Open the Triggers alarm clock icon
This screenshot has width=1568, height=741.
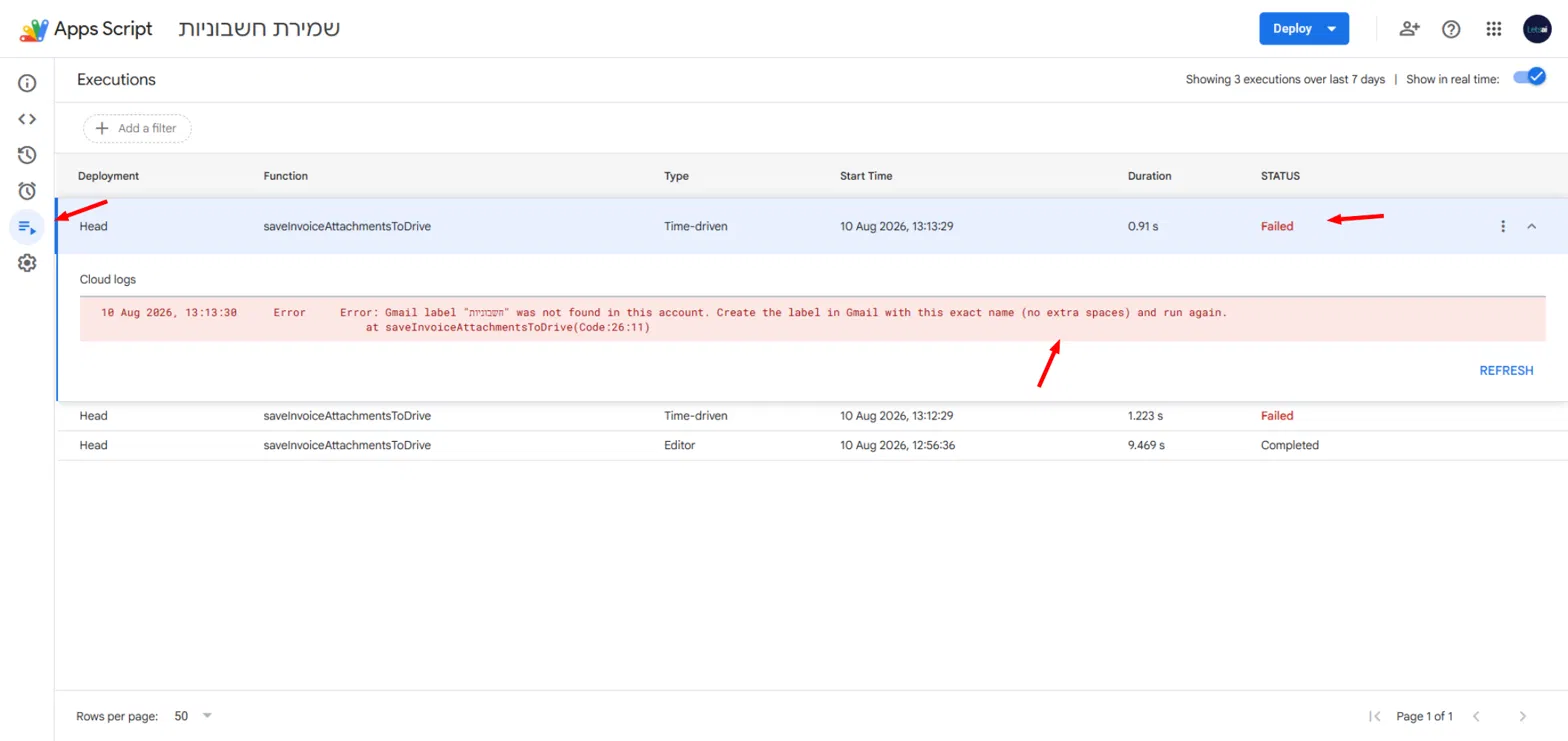tap(27, 191)
